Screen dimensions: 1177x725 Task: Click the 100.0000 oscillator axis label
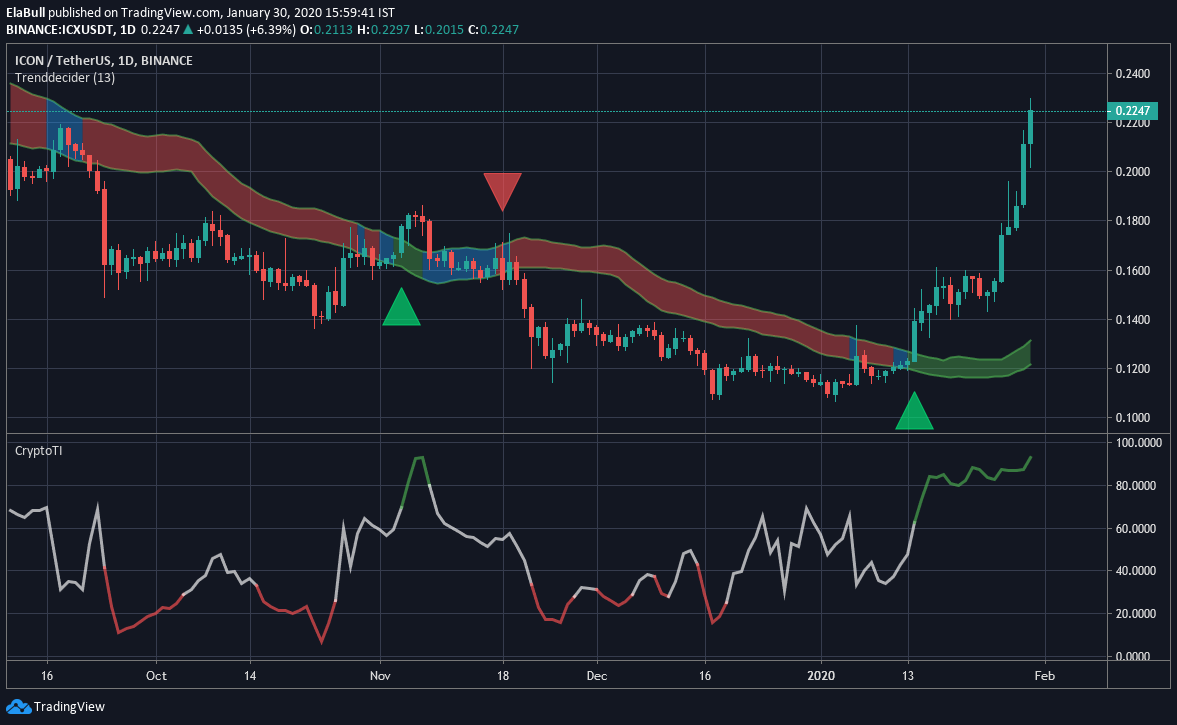pyautogui.click(x=1138, y=443)
